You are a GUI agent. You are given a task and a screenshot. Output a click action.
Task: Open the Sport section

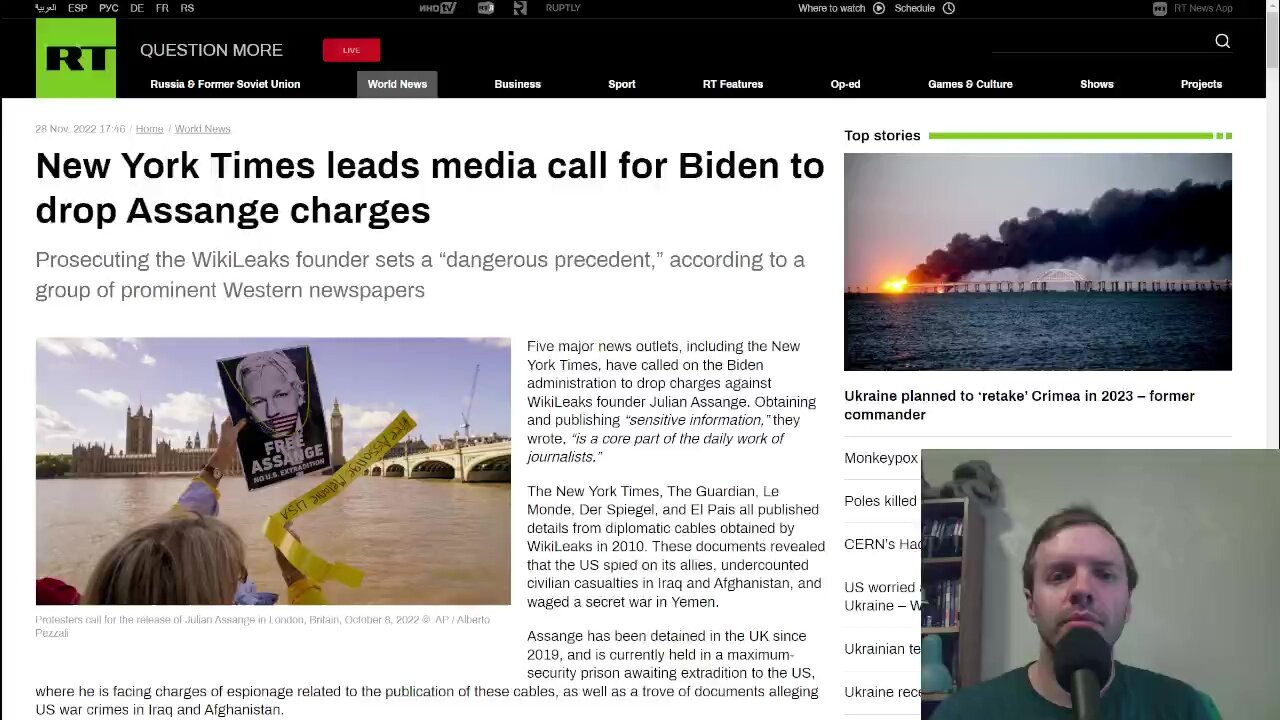point(622,84)
